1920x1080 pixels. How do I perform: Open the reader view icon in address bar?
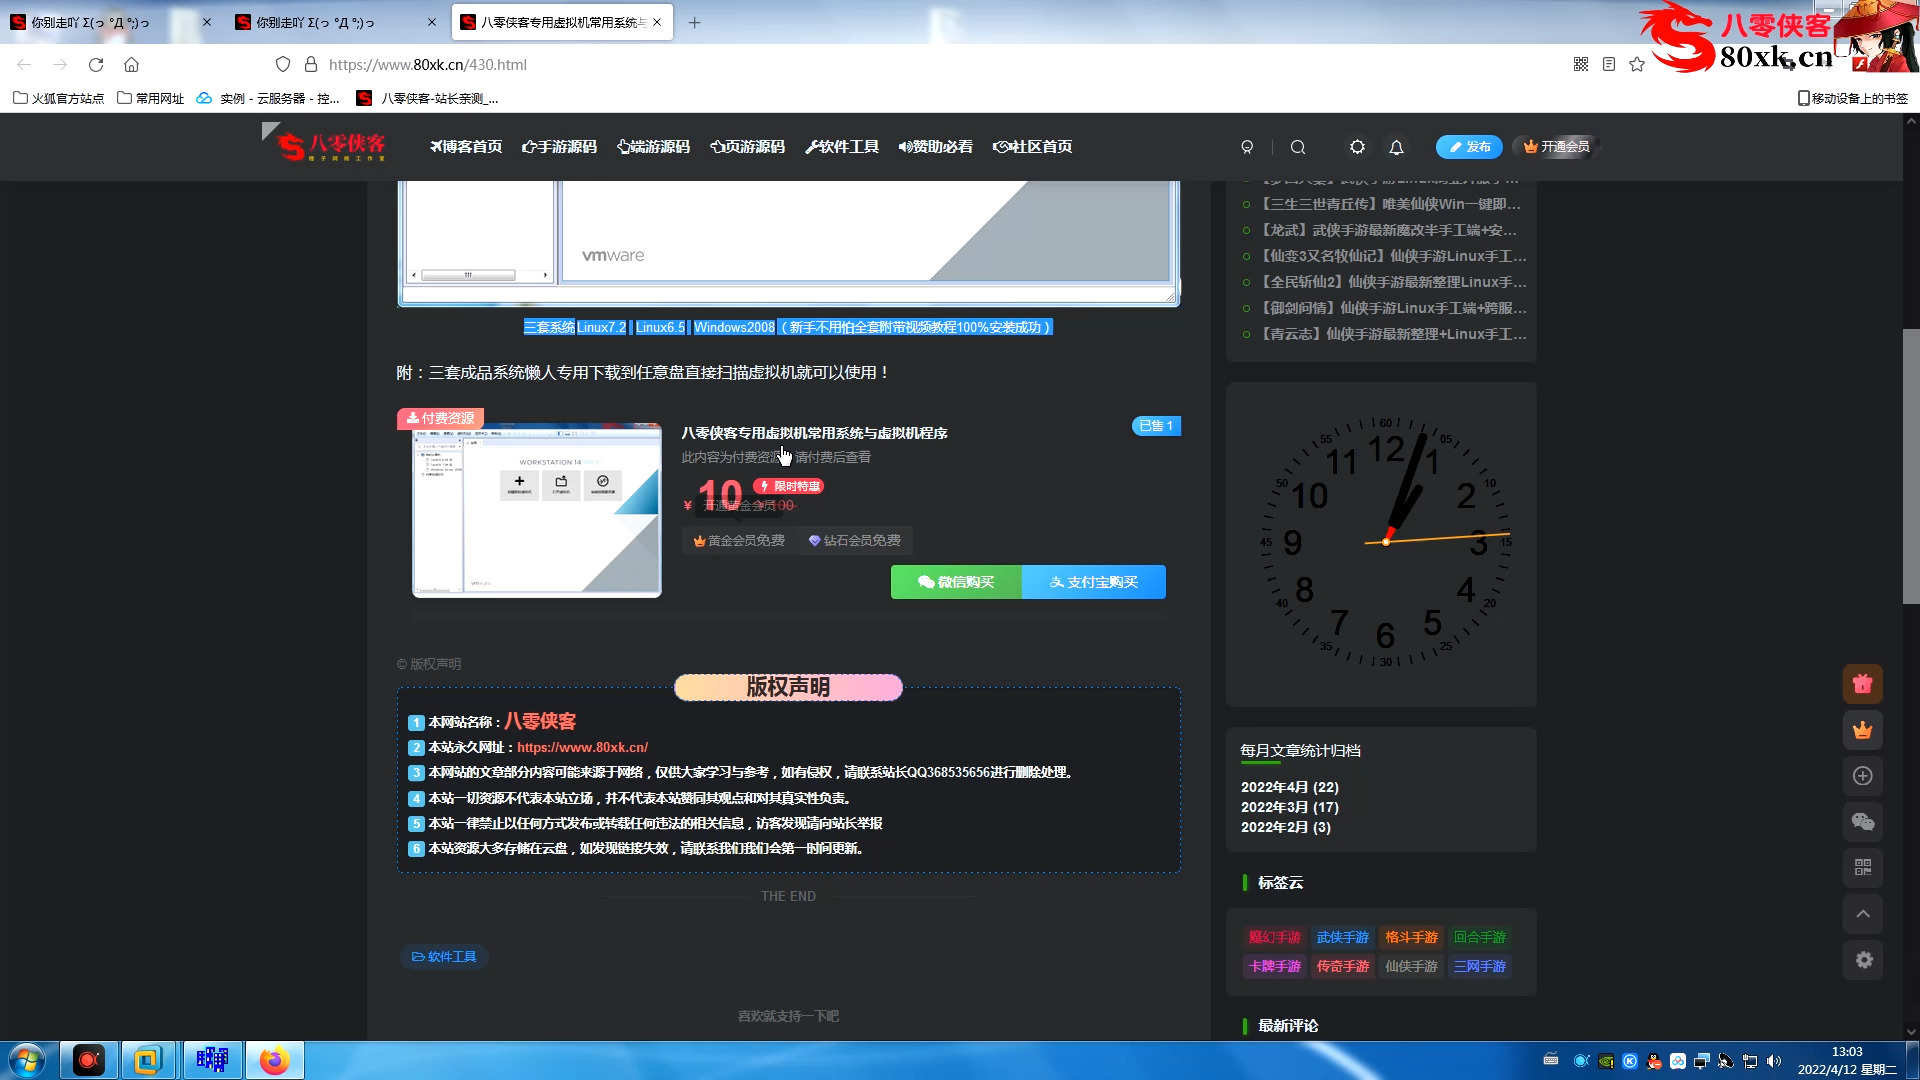pyautogui.click(x=1609, y=65)
